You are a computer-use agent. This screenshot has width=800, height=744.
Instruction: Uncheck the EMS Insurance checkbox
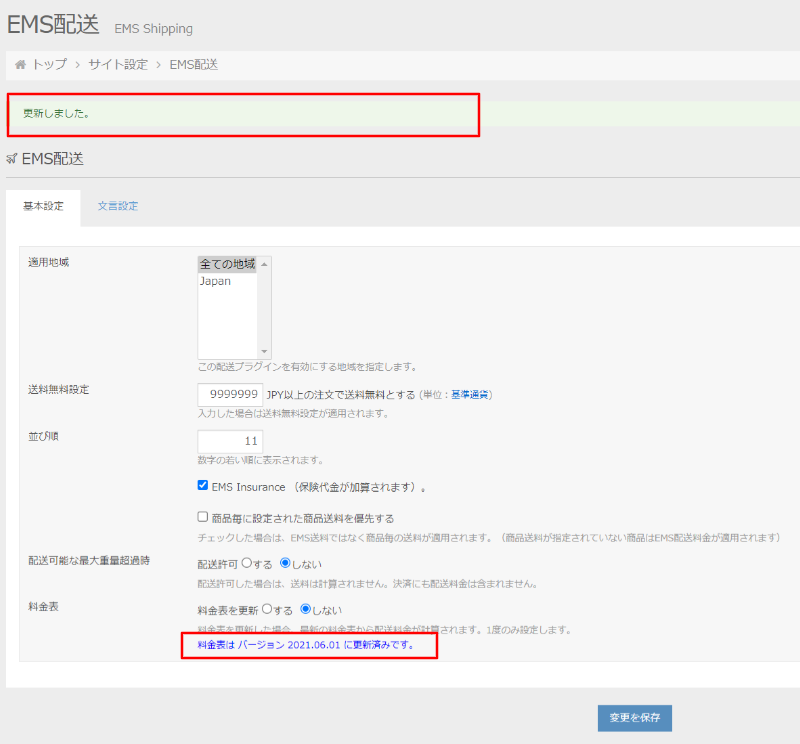[x=203, y=487]
